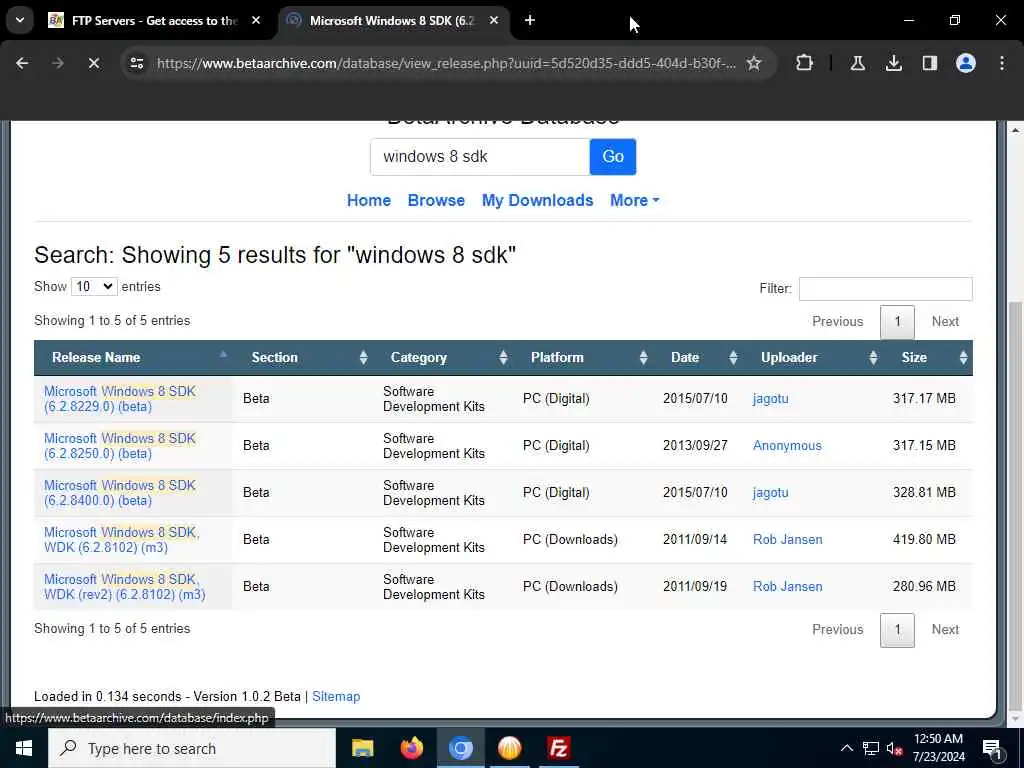The width and height of the screenshot is (1024, 768).
Task: Open the notification center icon
Action: click(x=993, y=750)
